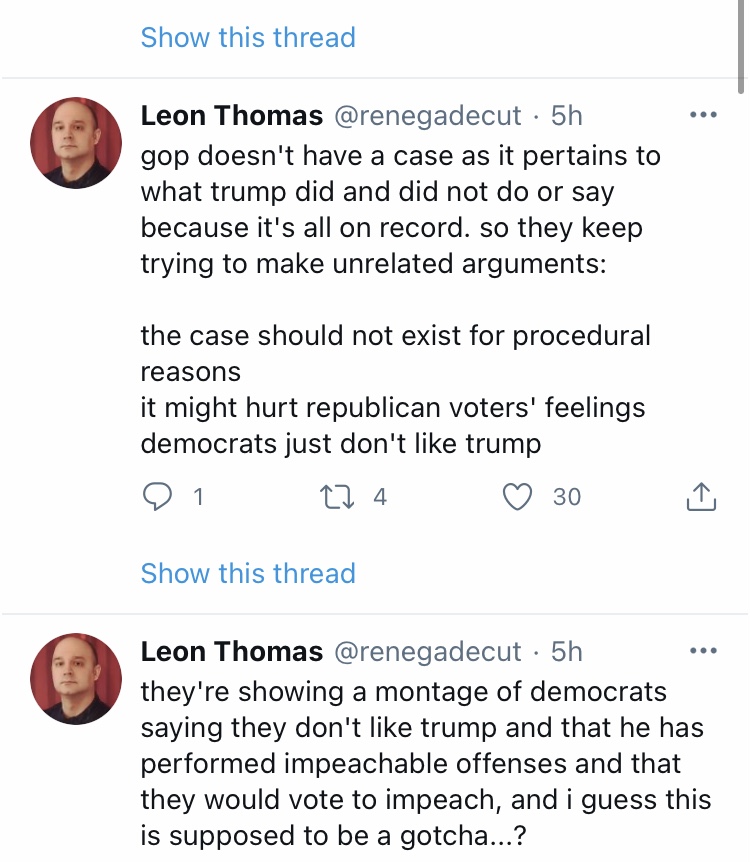Viewport: 750px width, 862px height.
Task: Open the montage of democrats tweet text
Action: coord(426,764)
